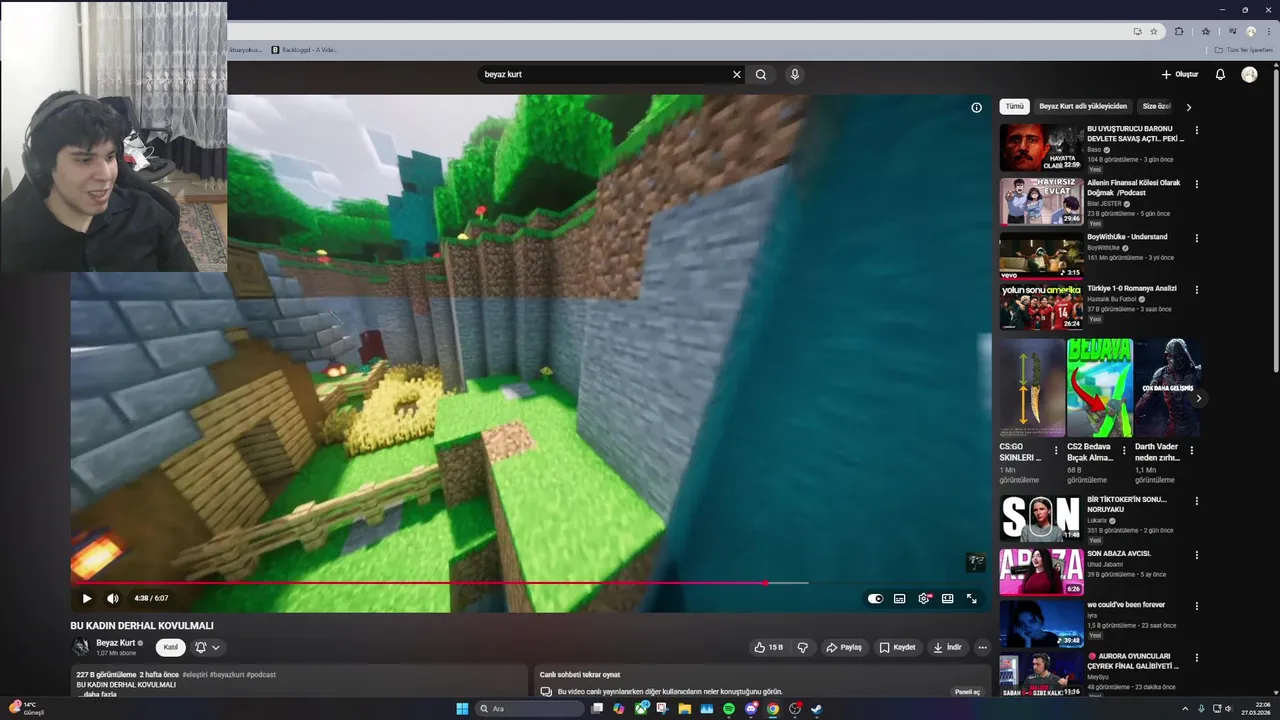Image resolution: width=1280 pixels, height=720 pixels.
Task: Enter fullscreen mode
Action: click(x=971, y=598)
